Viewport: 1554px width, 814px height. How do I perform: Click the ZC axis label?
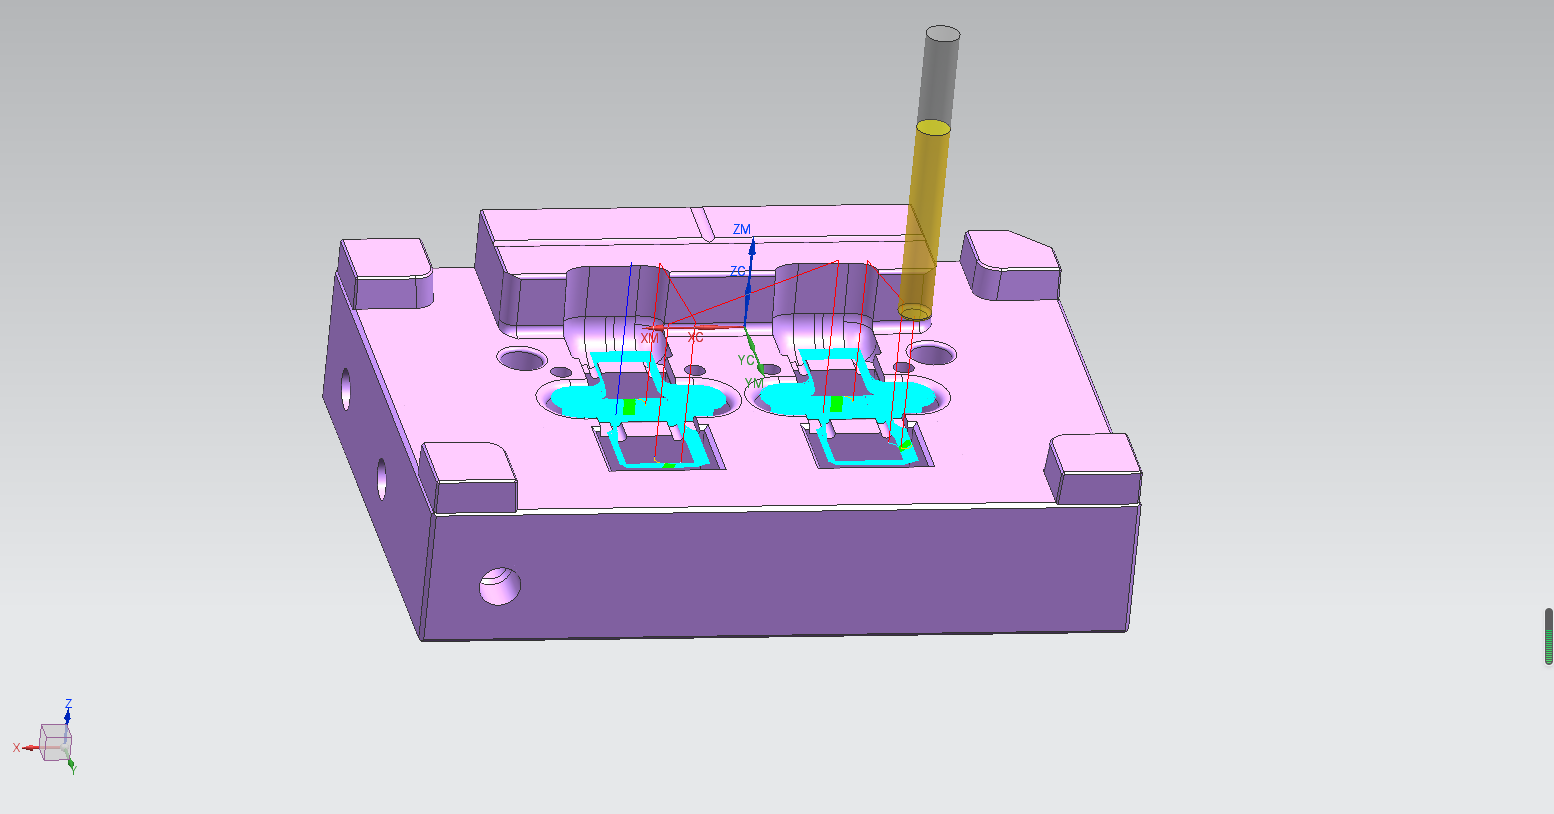pyautogui.click(x=737, y=271)
